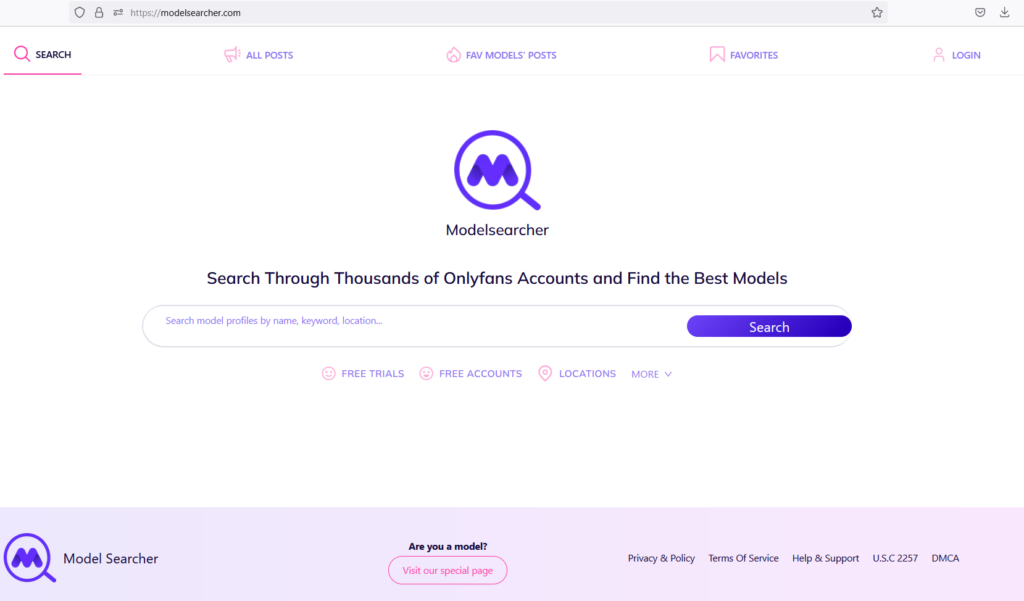Click the Login user icon
The width and height of the screenshot is (1024, 601).
(x=938, y=55)
